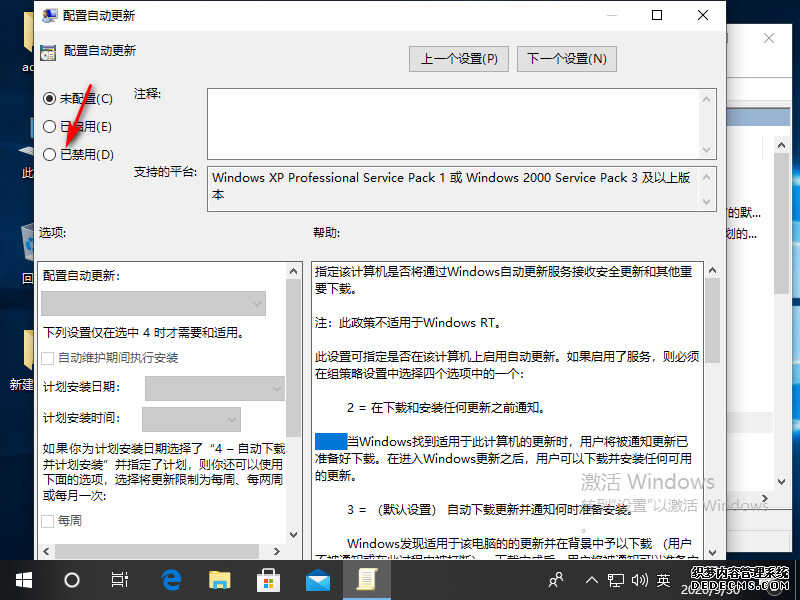
Task: Click left arrow of 选项 horizontal scrollbar
Action: pos(46,552)
